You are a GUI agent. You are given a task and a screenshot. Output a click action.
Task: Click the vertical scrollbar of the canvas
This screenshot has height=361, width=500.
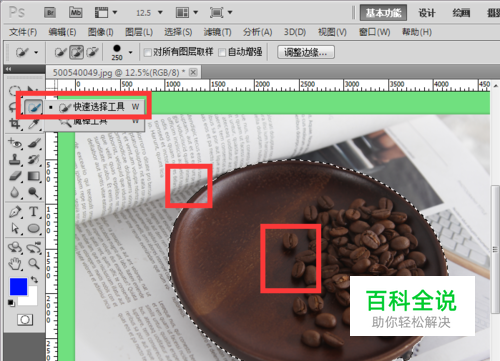[495, 249]
